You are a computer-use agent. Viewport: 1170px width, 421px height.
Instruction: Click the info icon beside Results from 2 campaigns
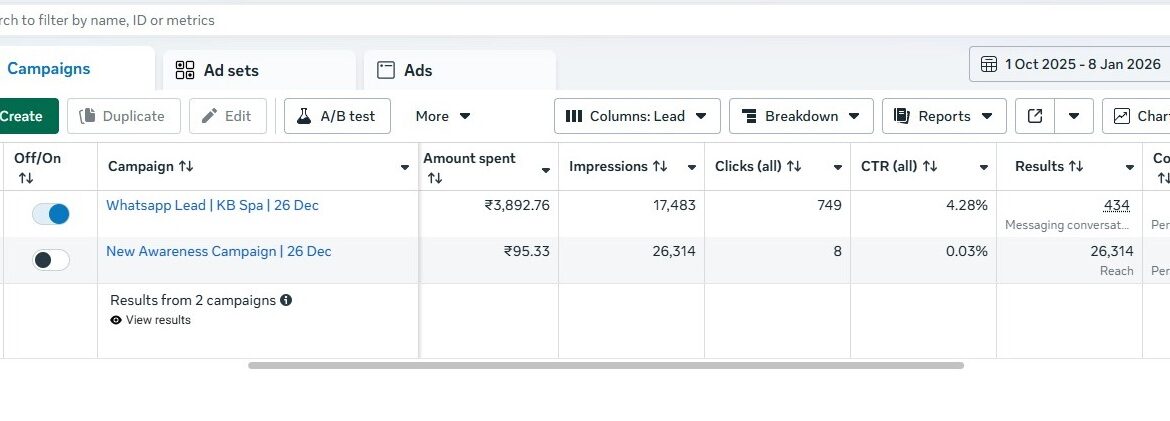[286, 300]
